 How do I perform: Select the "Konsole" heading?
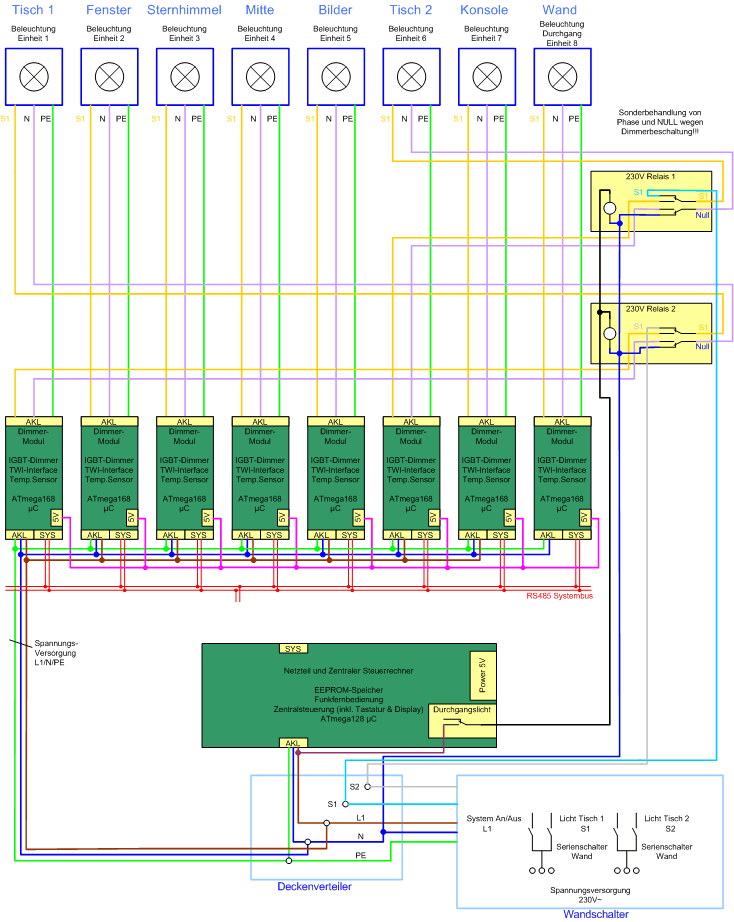484,10
